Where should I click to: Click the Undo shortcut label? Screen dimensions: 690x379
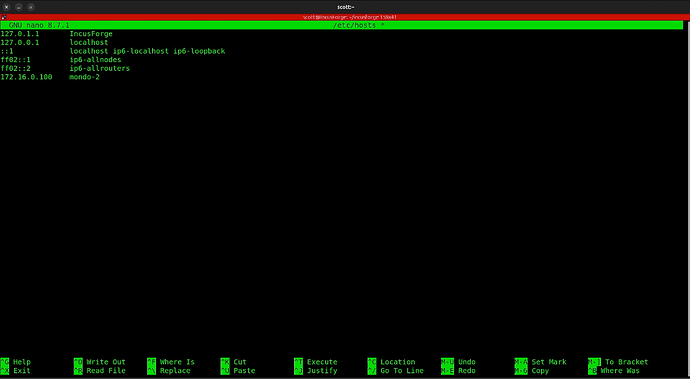[467, 362]
